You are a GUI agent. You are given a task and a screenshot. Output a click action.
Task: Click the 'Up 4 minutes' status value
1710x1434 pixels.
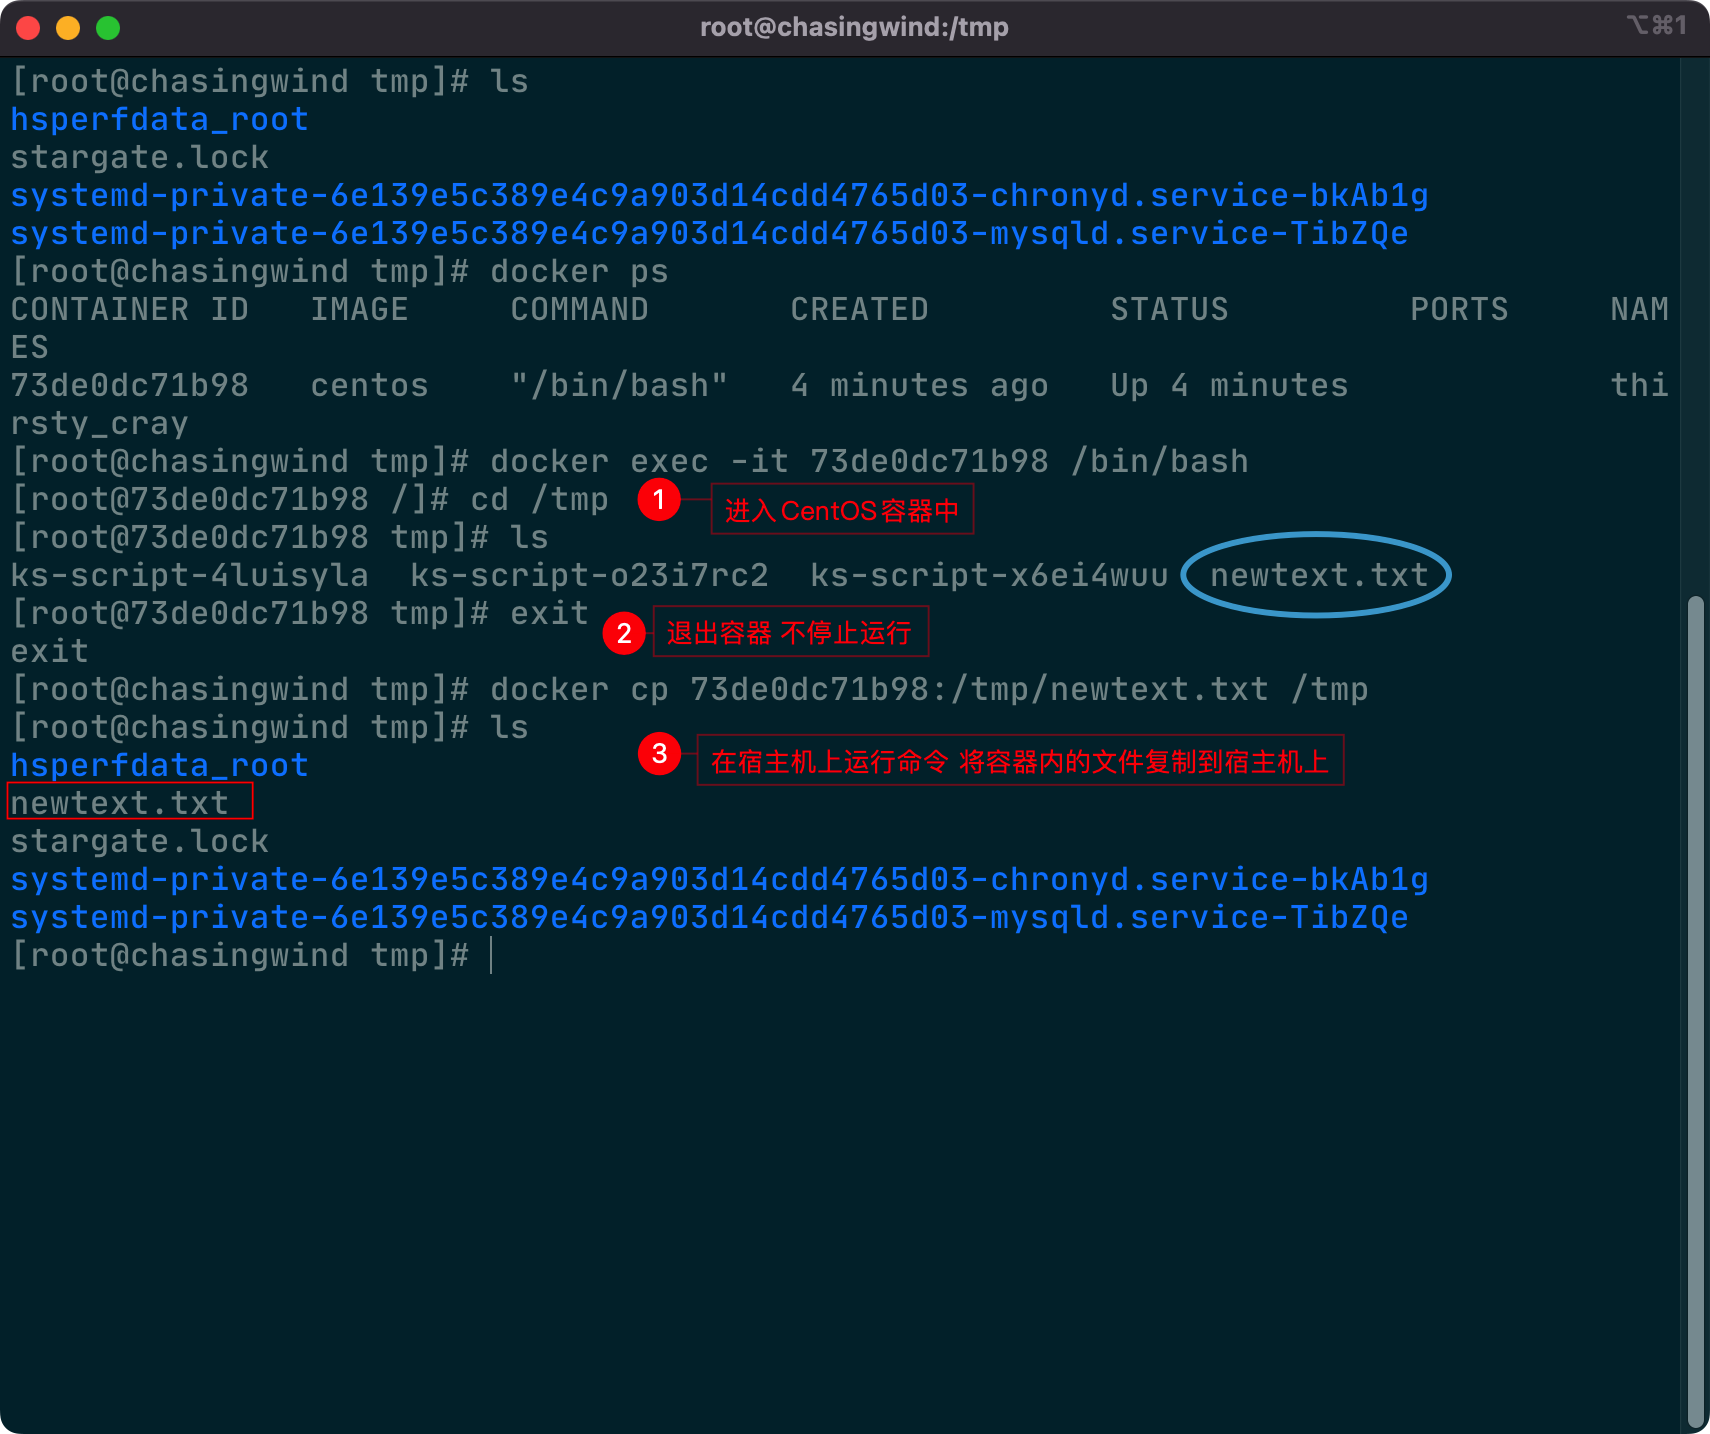click(1229, 385)
